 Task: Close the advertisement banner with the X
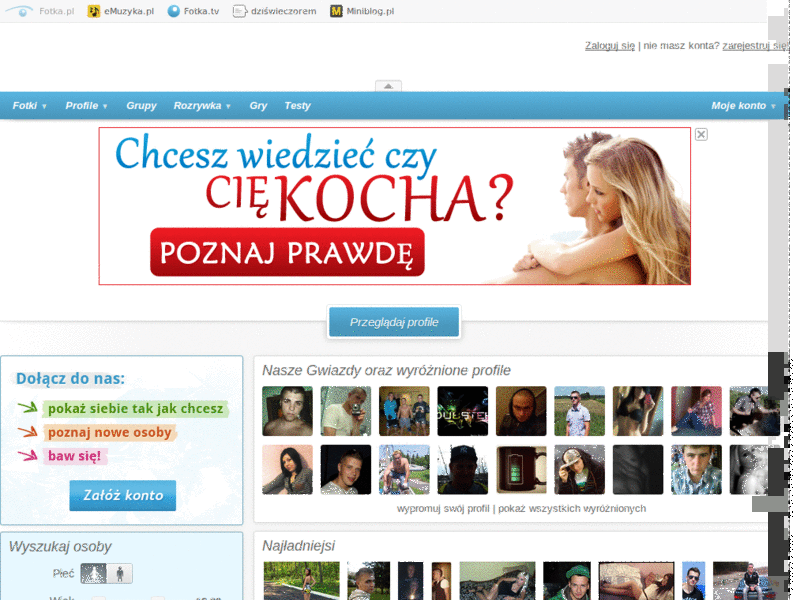(701, 134)
